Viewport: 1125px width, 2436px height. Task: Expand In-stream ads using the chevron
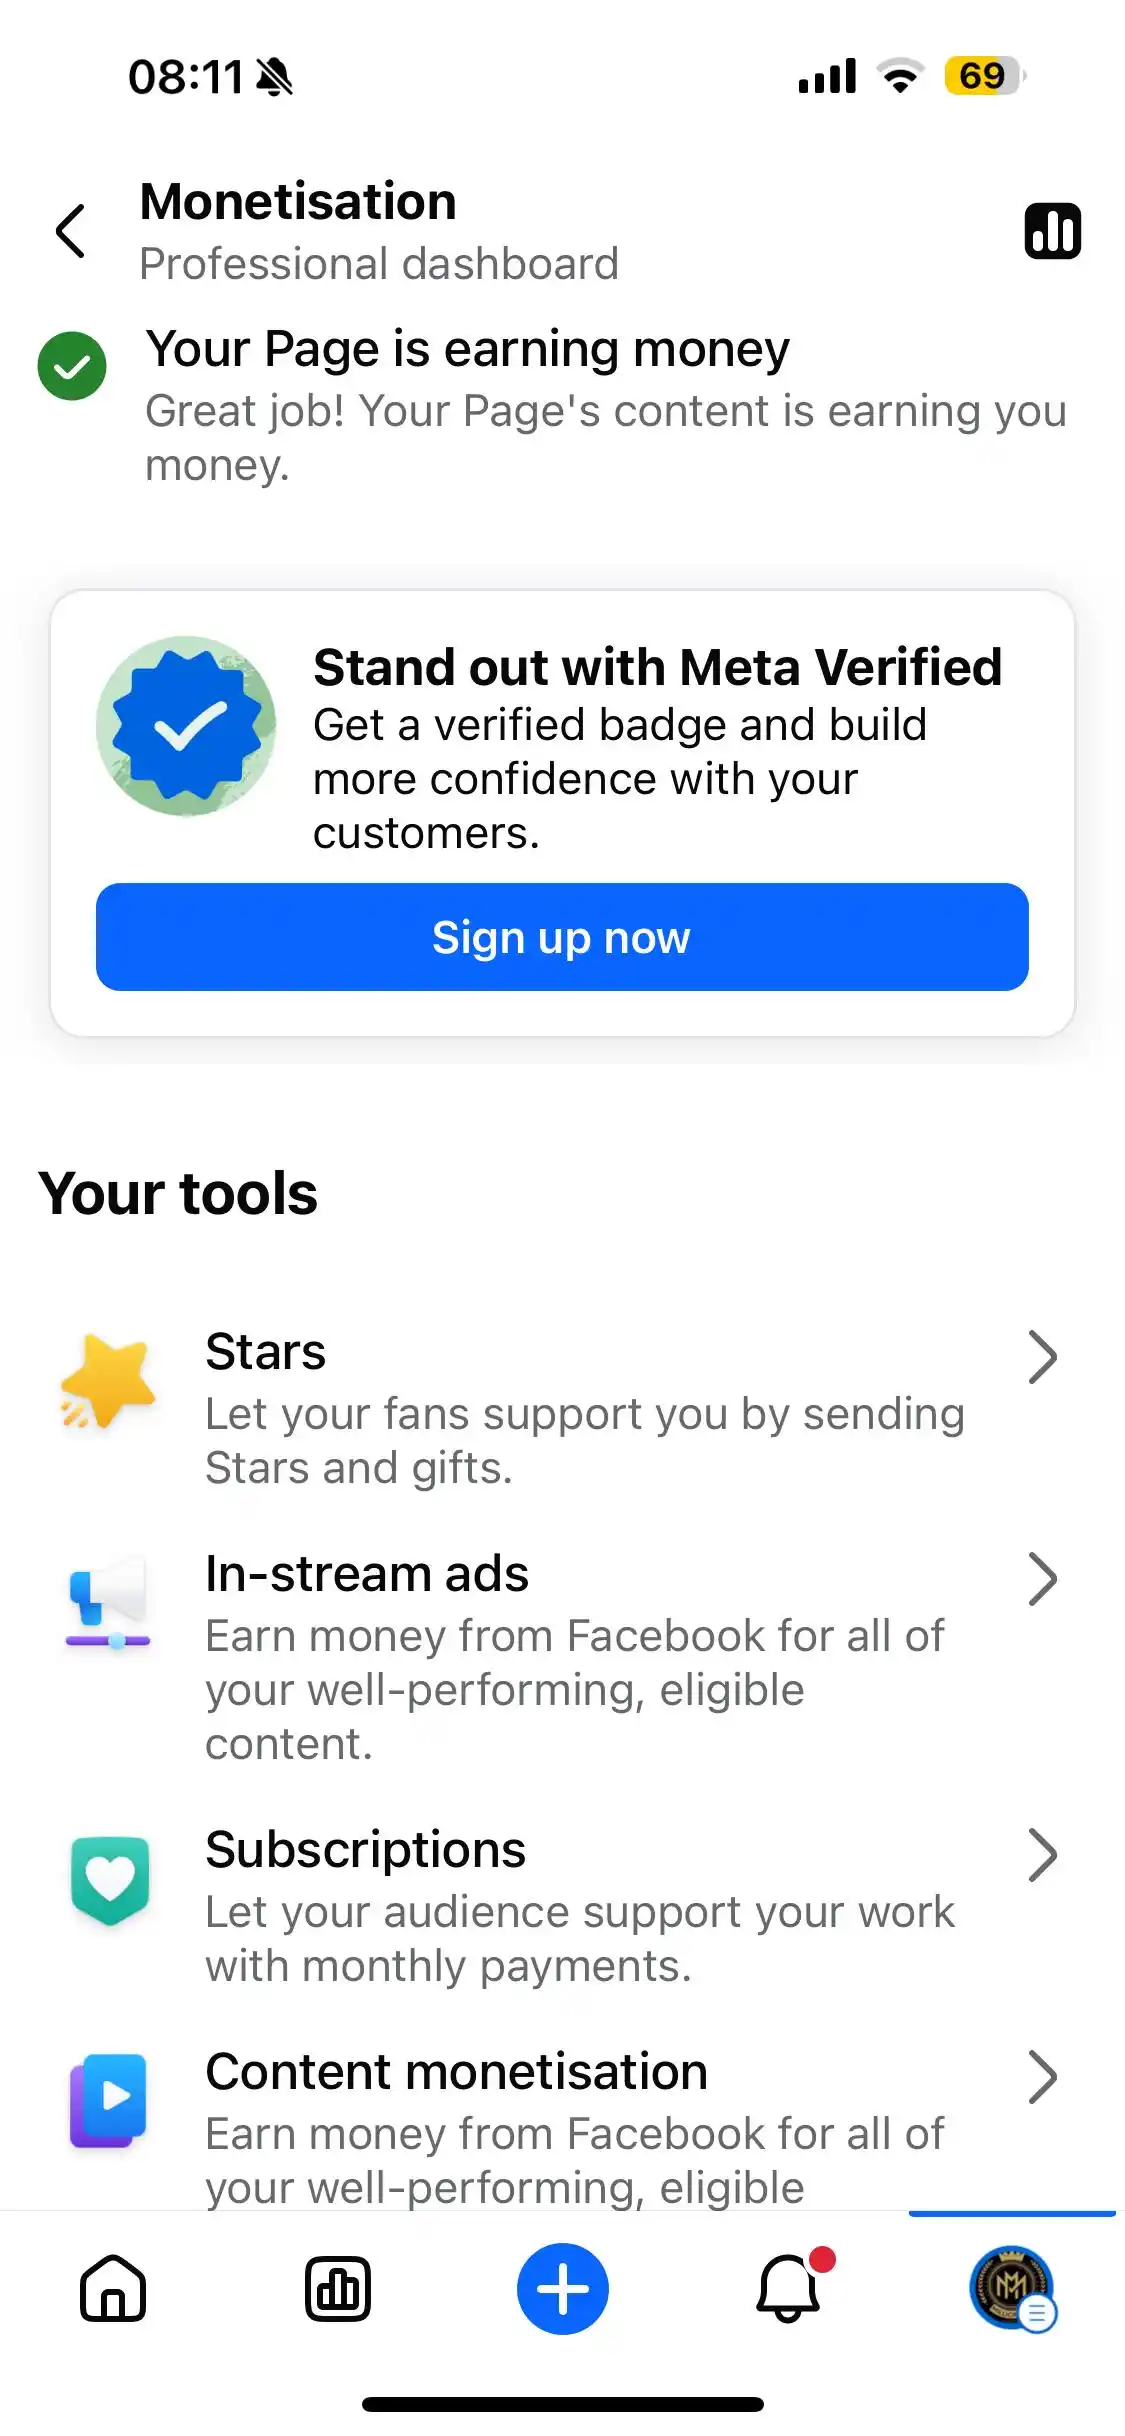pos(1043,1579)
